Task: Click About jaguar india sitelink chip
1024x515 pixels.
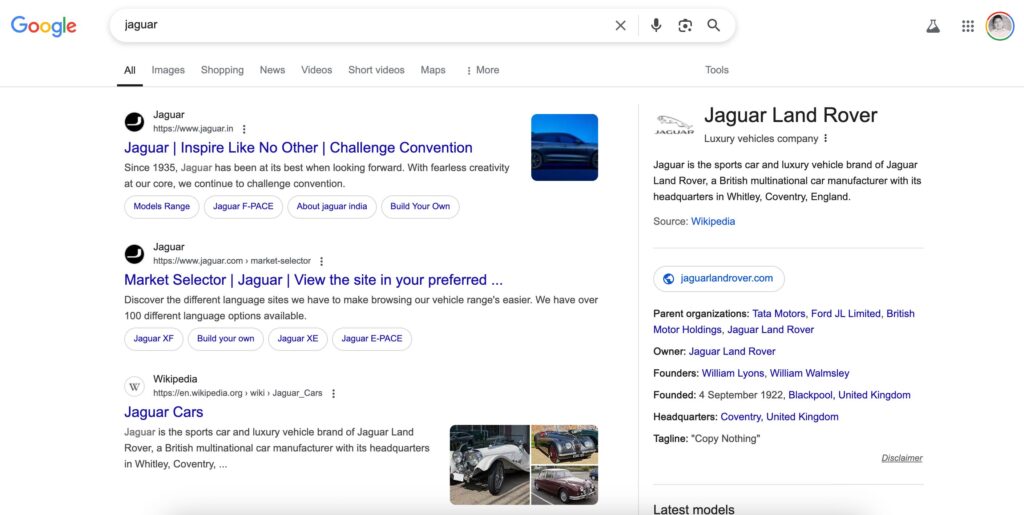Action: coord(332,206)
